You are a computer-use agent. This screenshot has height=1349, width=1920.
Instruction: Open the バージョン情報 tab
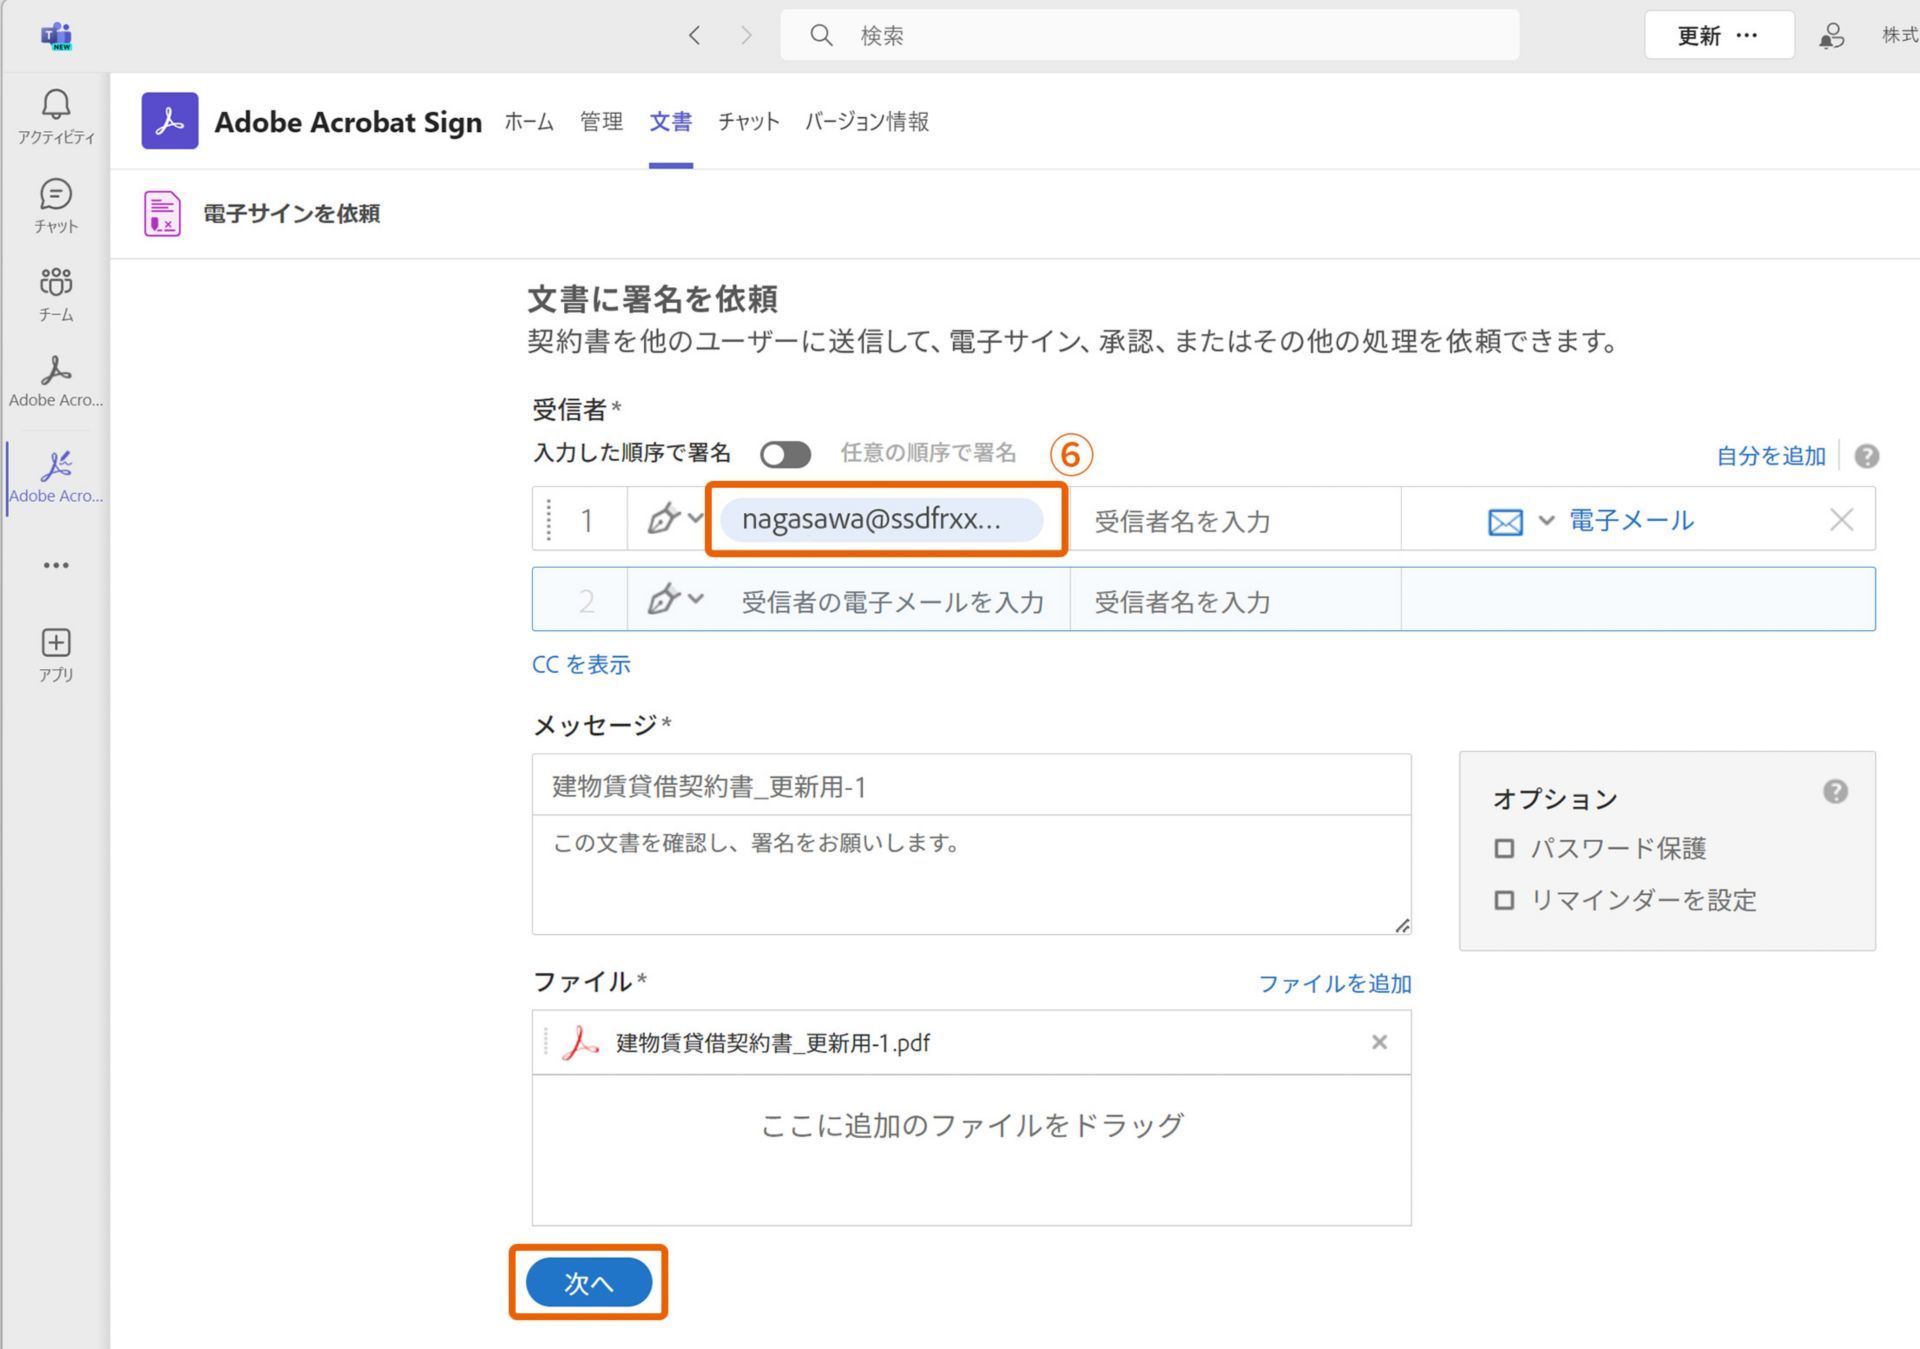(x=866, y=122)
